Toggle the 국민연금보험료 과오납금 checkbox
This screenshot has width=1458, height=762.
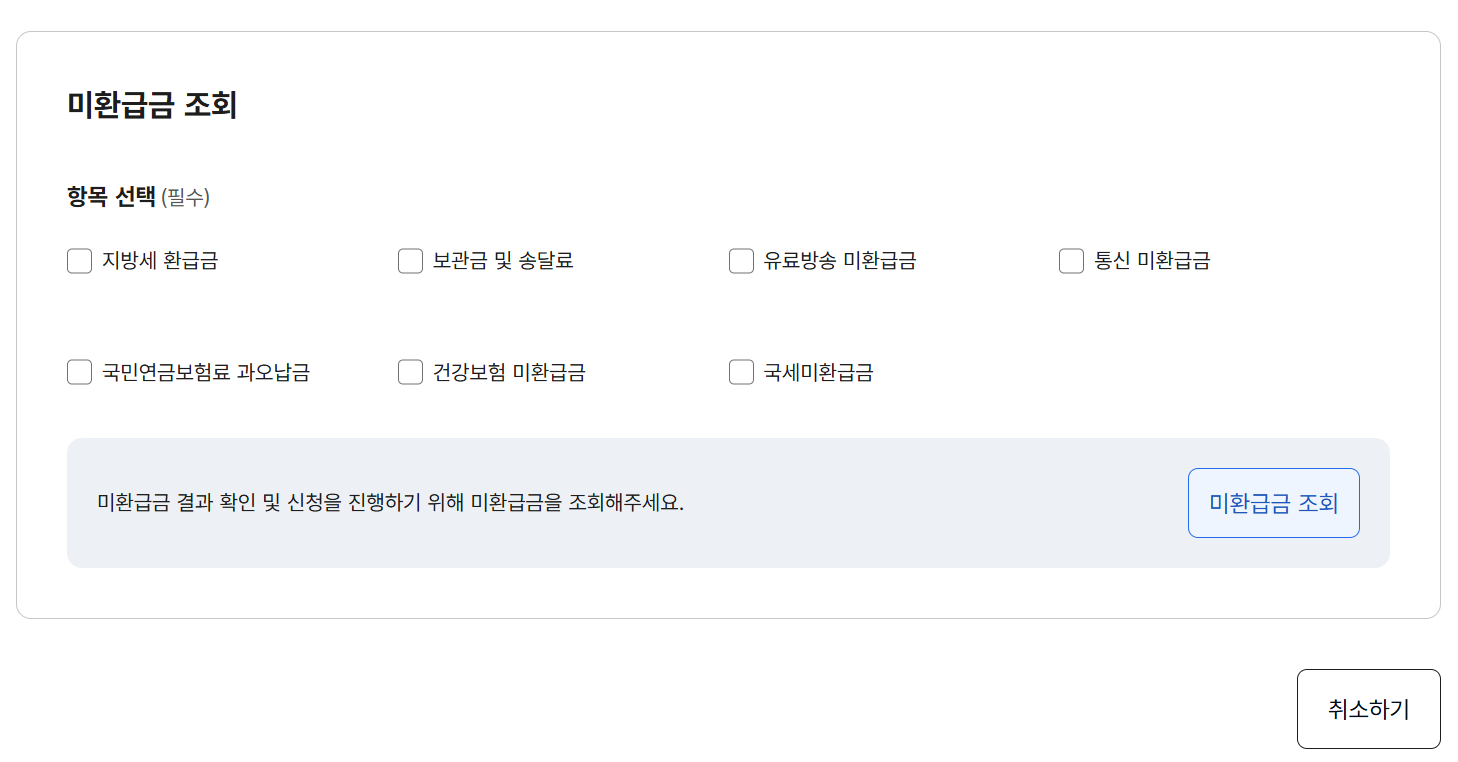80,372
